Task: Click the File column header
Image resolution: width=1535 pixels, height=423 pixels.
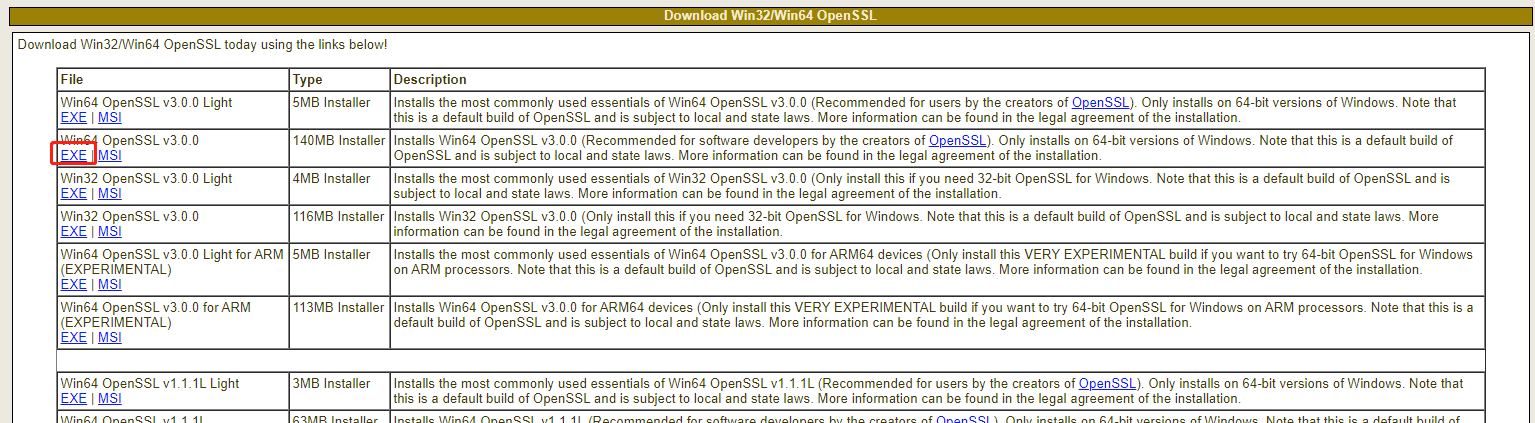Action: click(71, 80)
